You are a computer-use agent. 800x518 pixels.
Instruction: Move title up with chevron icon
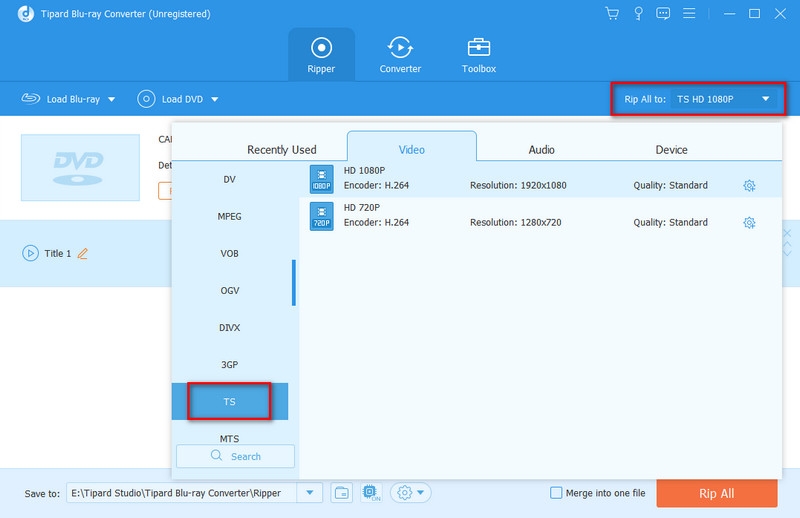[787, 244]
